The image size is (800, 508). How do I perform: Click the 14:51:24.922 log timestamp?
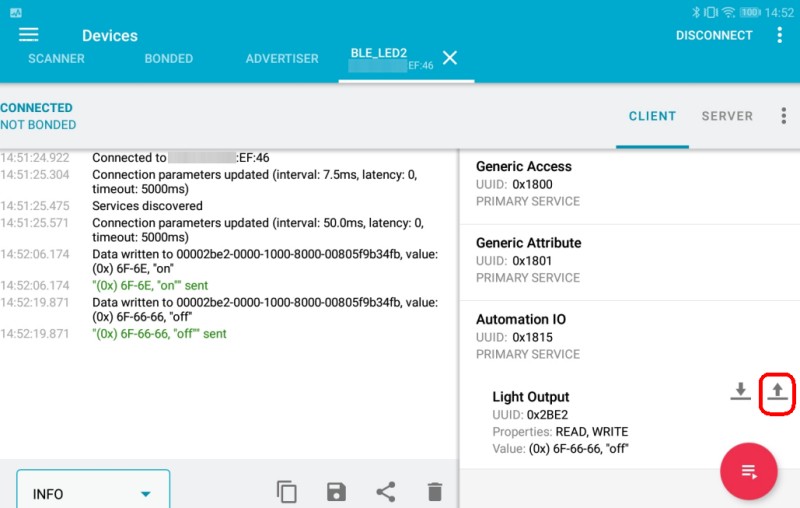coord(35,158)
